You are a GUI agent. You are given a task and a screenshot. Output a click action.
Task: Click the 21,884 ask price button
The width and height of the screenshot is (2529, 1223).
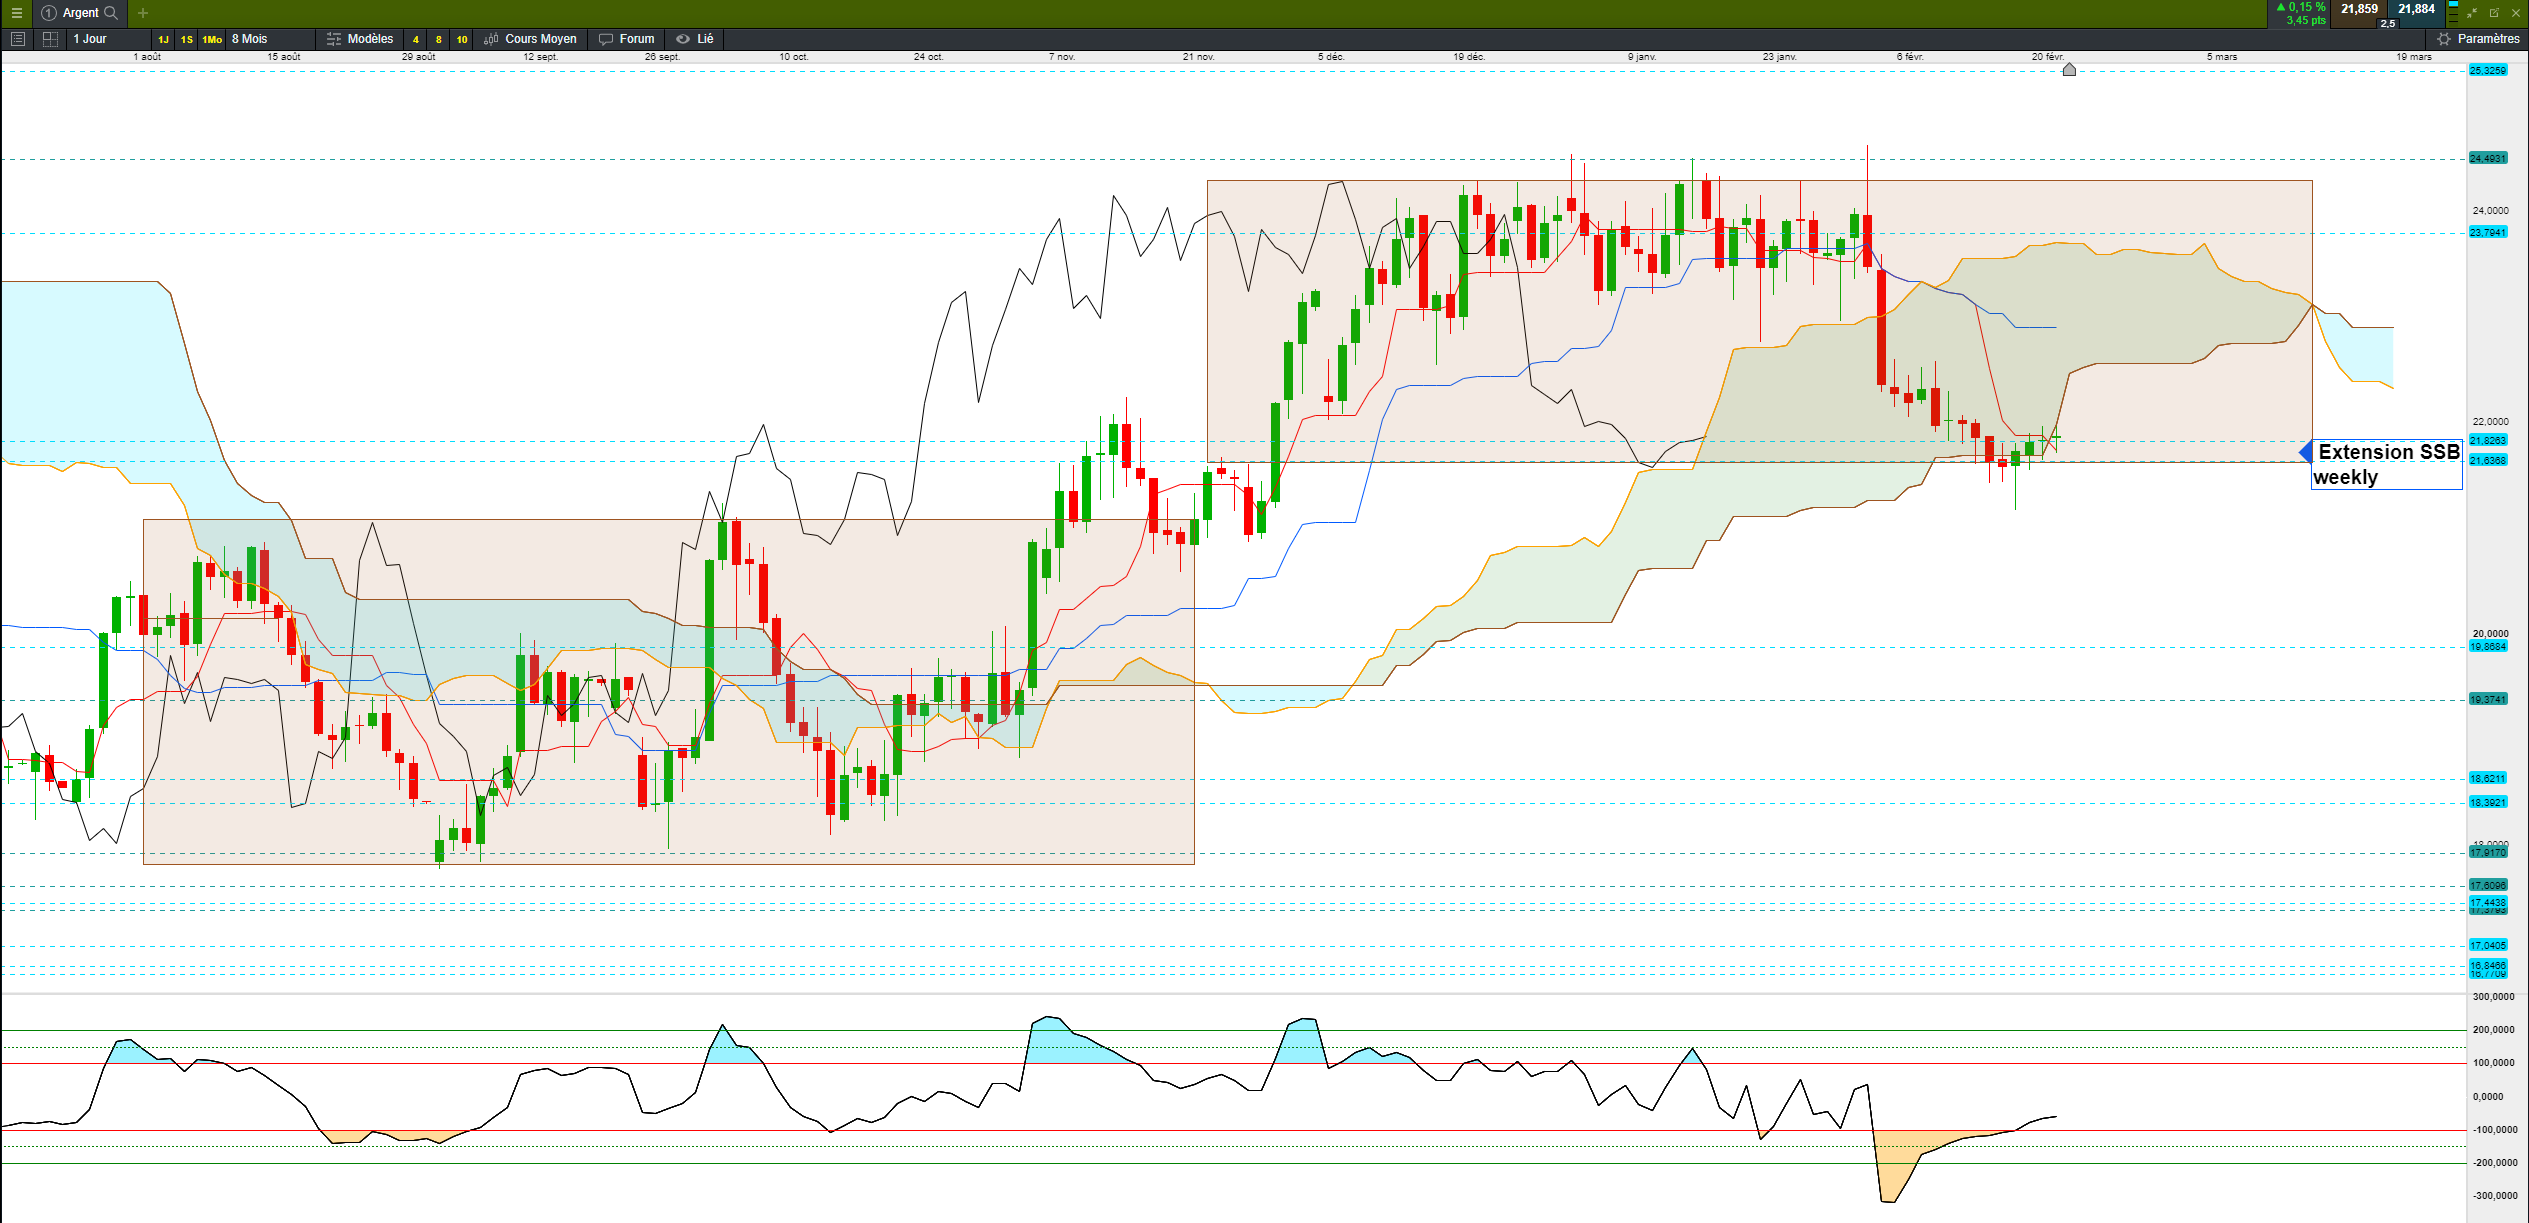[x=2416, y=9]
